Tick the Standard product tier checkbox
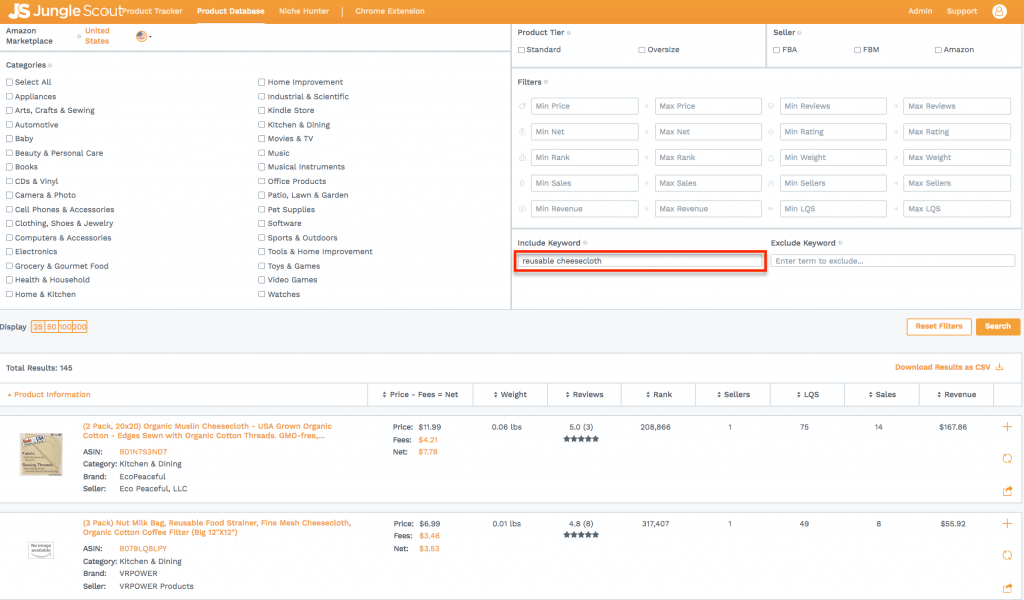1024x600 pixels. coord(521,50)
